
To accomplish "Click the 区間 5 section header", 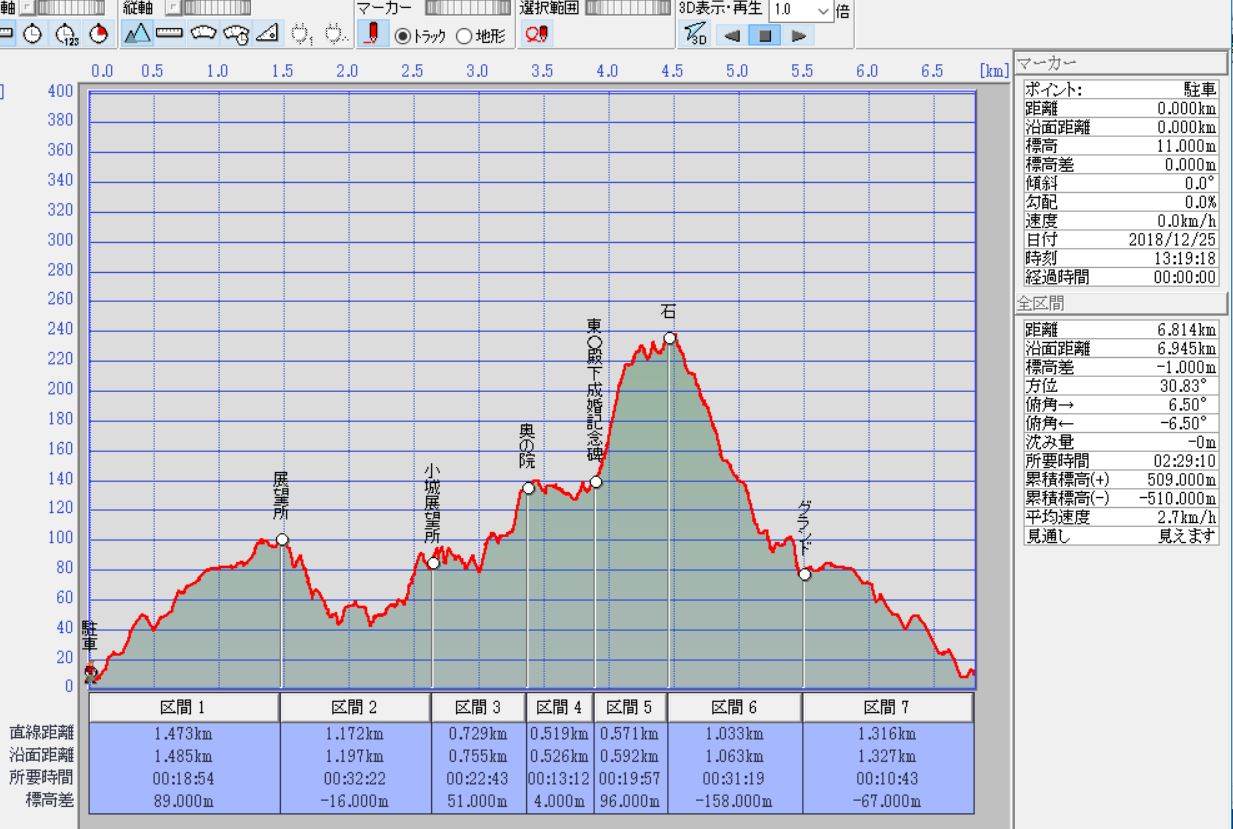I will tap(630, 707).
